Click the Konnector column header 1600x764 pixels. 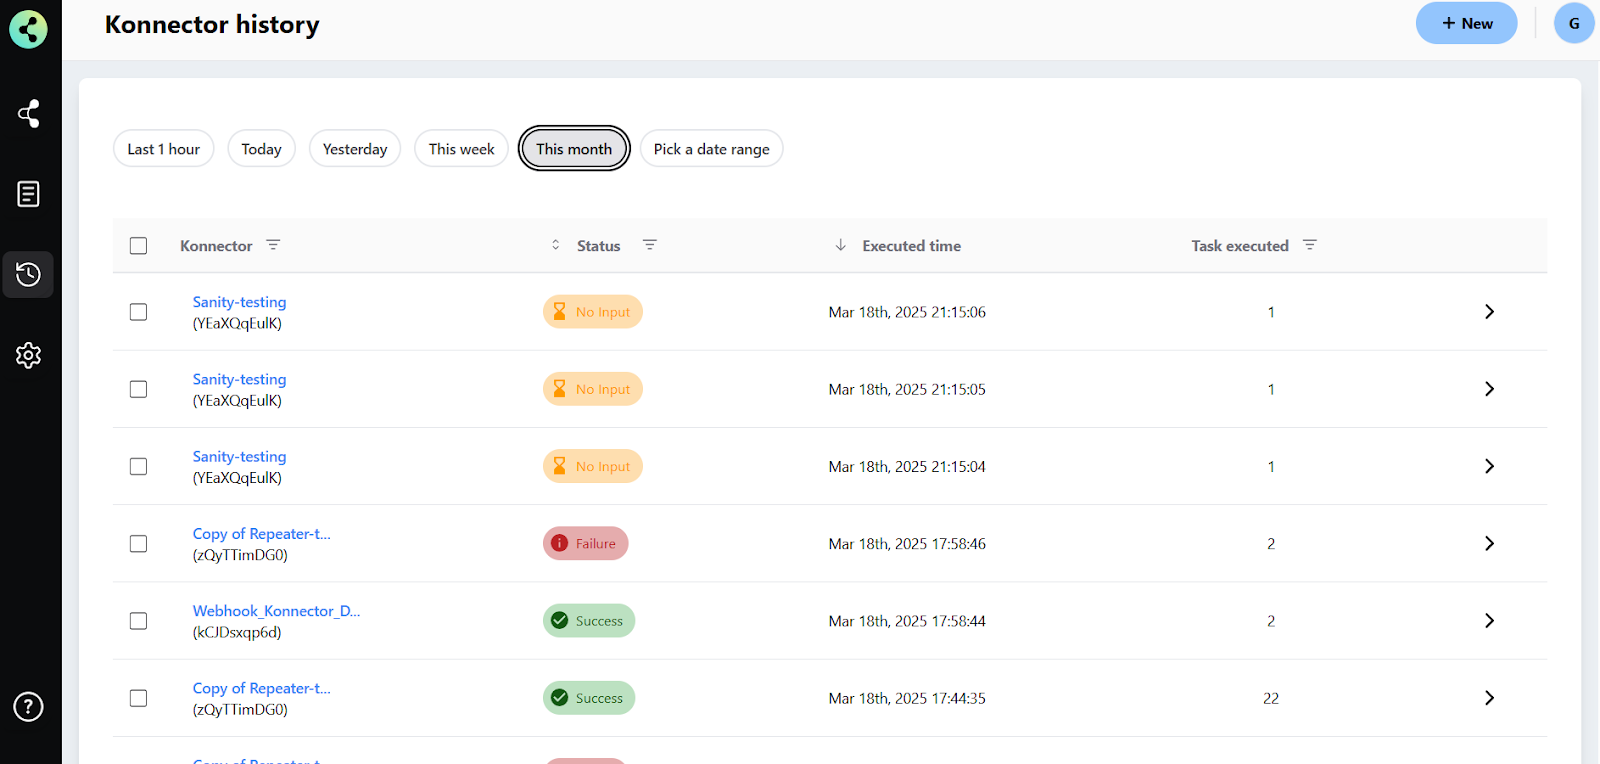216,246
